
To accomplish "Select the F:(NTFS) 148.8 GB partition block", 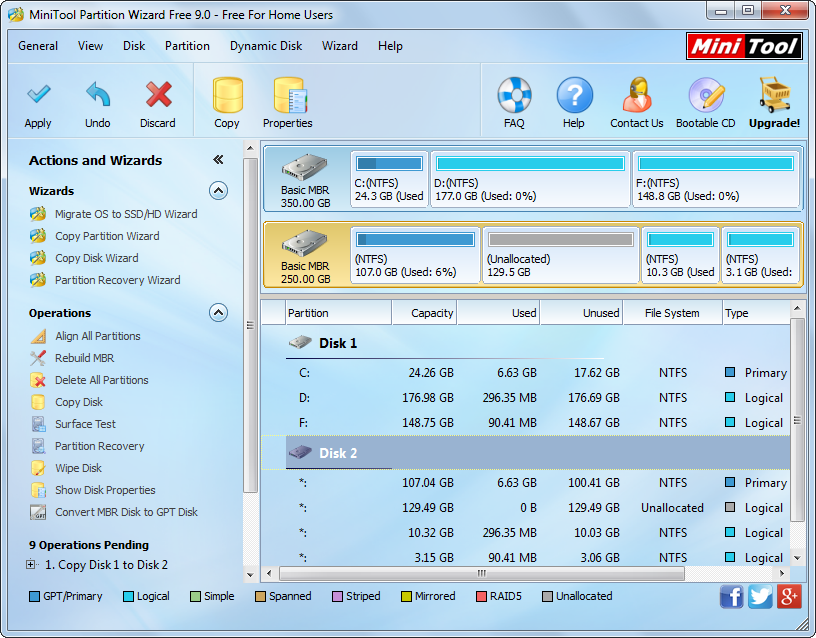I will [716, 180].
